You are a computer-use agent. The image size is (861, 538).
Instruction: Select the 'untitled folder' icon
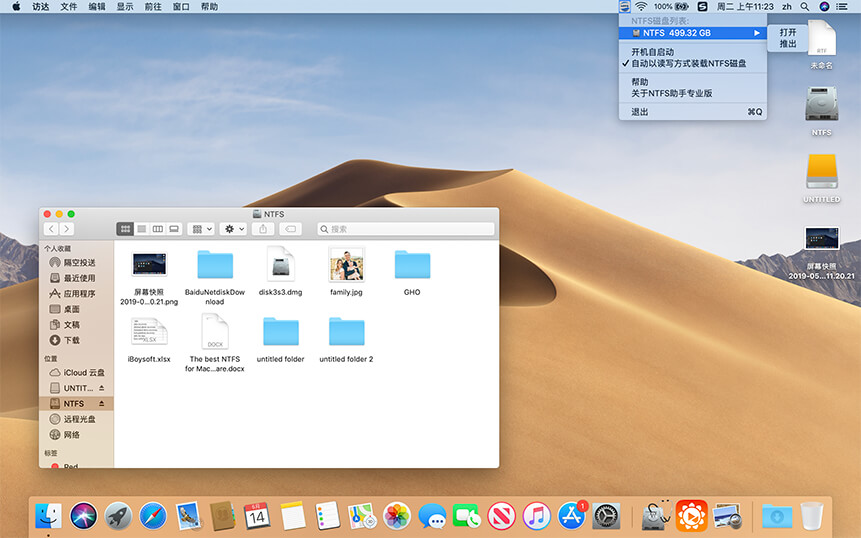coord(281,332)
